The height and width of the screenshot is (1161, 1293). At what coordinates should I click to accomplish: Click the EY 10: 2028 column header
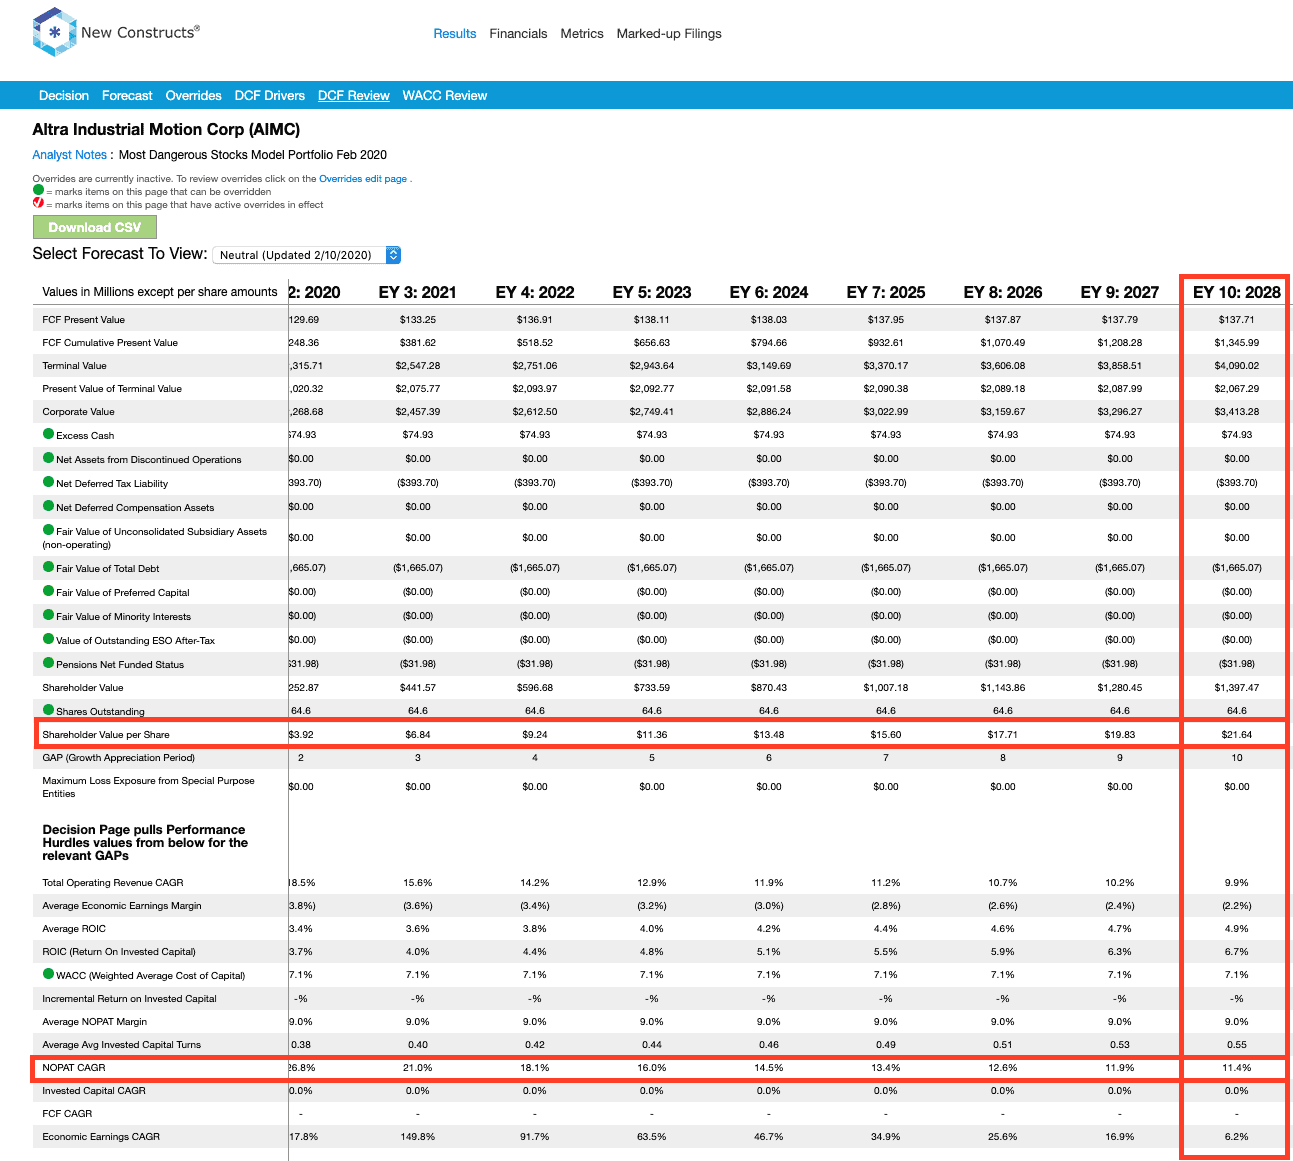(x=1237, y=292)
